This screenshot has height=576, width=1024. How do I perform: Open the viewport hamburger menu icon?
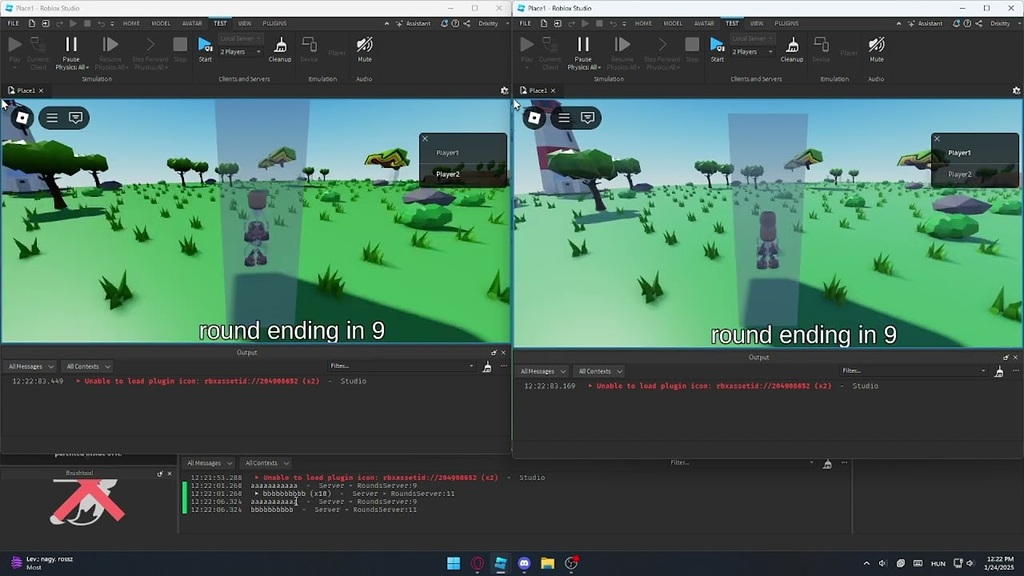pyautogui.click(x=50, y=117)
